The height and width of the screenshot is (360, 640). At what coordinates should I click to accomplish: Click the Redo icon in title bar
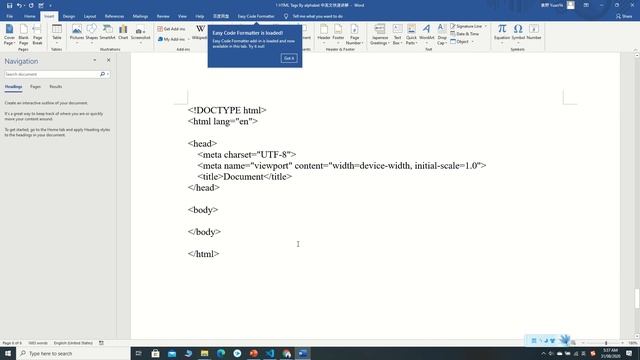[31, 5]
